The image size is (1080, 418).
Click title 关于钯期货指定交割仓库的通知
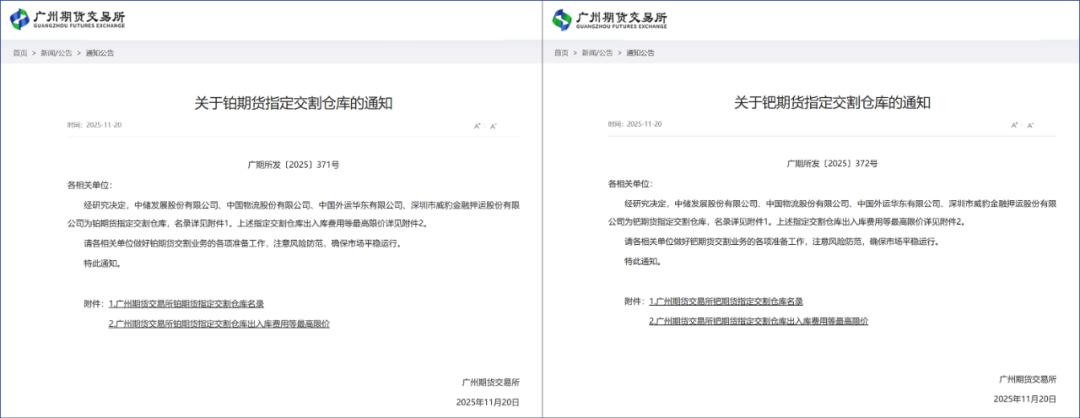click(833, 103)
